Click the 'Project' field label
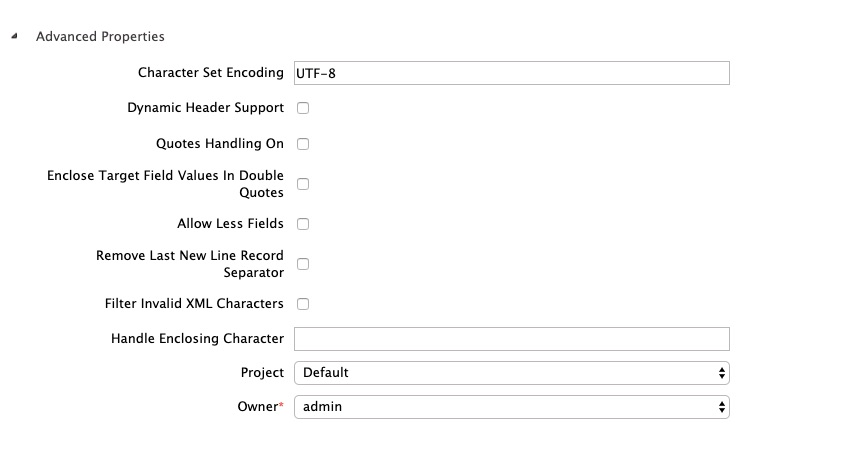This screenshot has height=449, width=867. 262,372
